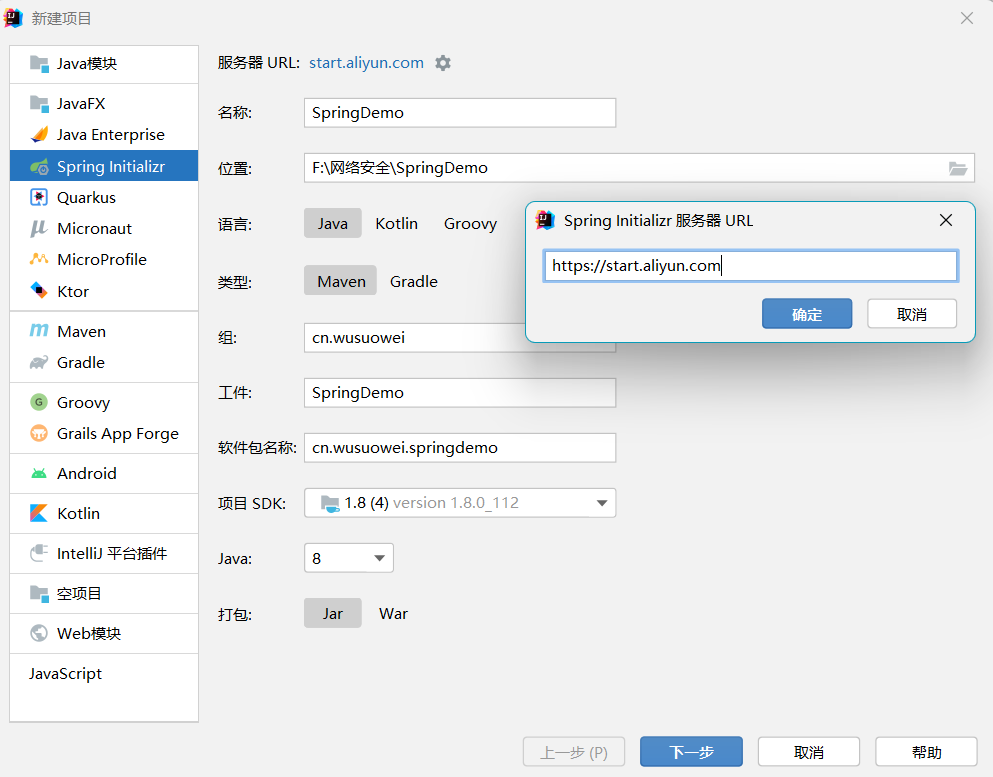This screenshot has width=993, height=777.
Task: Select Java Enterprise project type
Action: pyautogui.click(x=104, y=134)
